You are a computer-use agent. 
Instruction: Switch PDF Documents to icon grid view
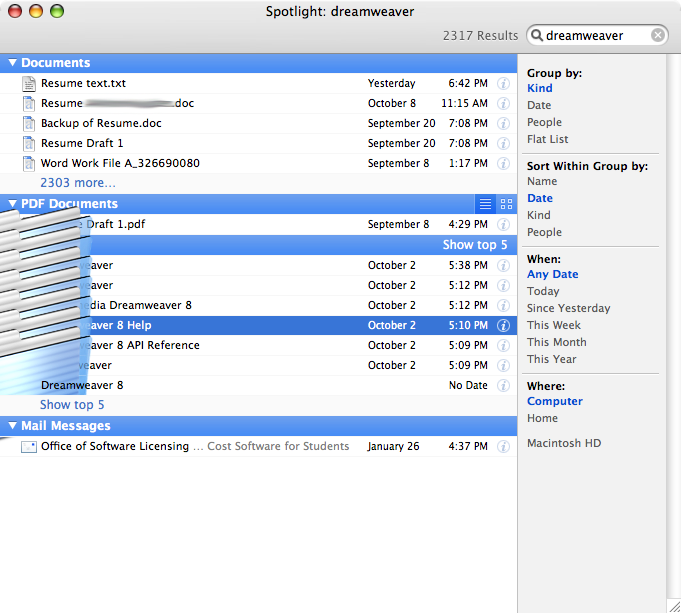506,204
